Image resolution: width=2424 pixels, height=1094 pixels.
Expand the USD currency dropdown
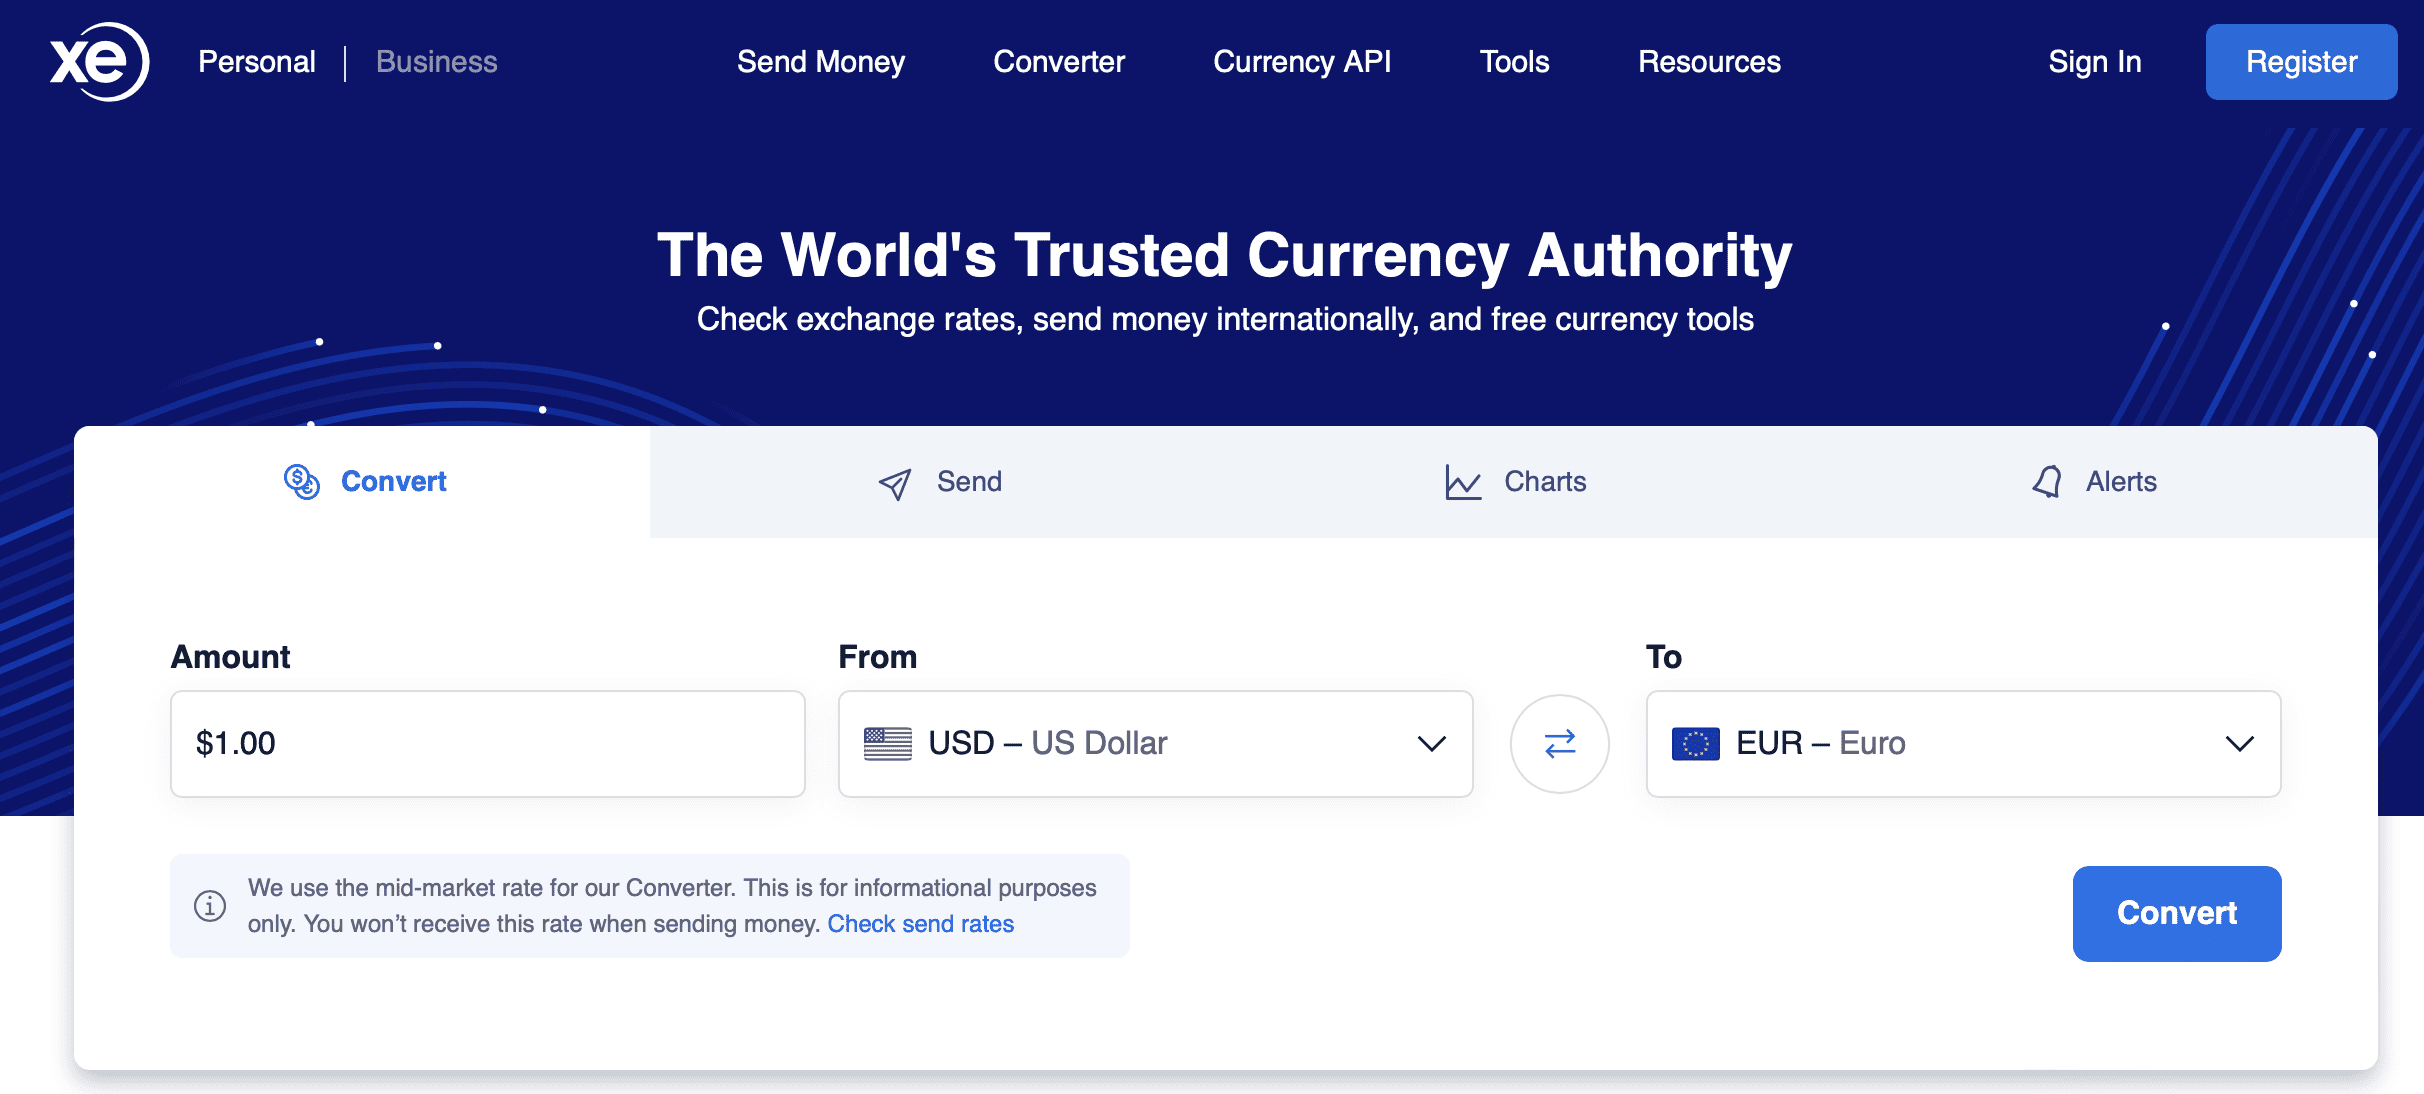coord(1432,743)
